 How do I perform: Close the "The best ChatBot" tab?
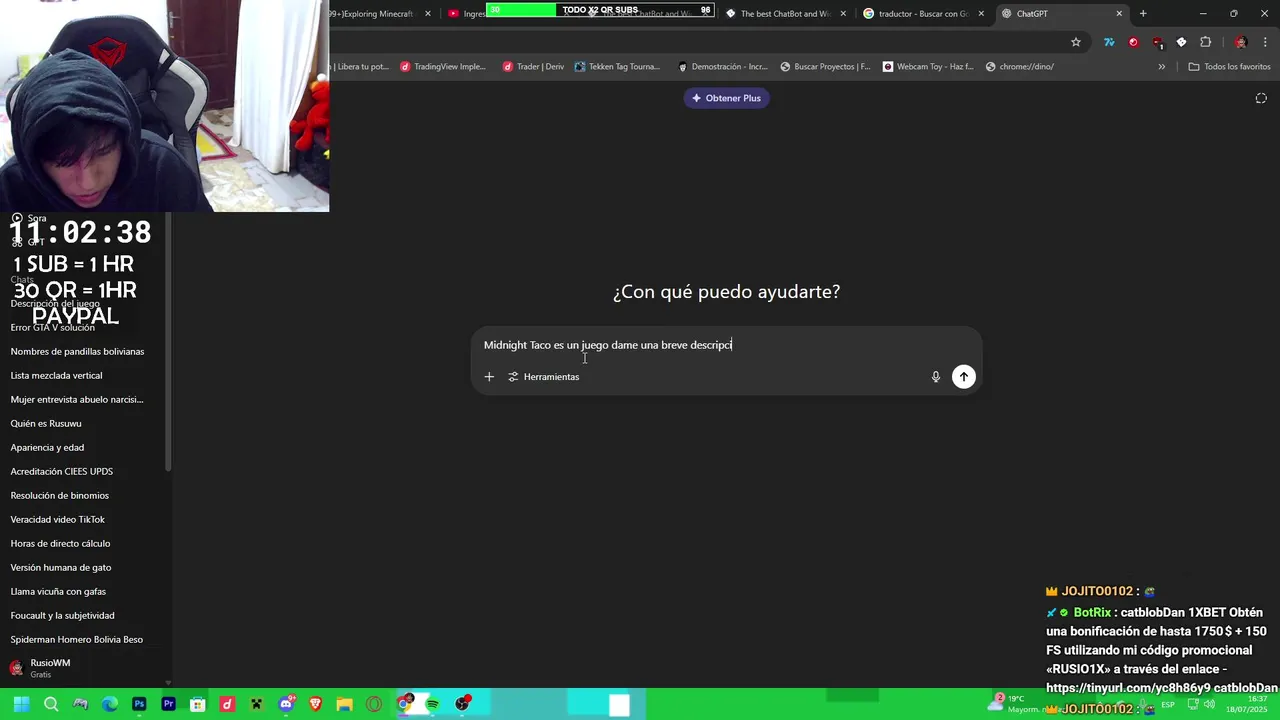pyautogui.click(x=843, y=13)
